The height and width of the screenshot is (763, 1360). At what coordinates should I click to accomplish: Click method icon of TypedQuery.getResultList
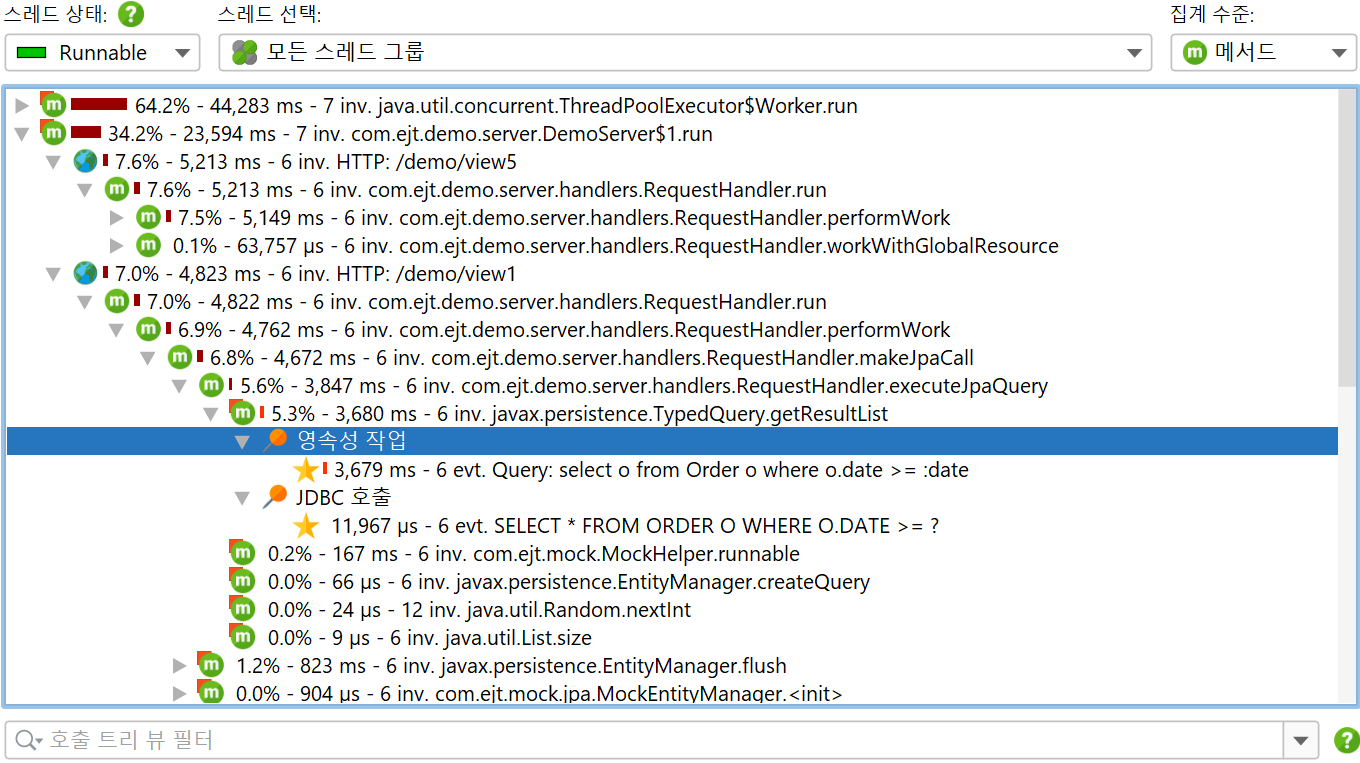pyautogui.click(x=242, y=413)
